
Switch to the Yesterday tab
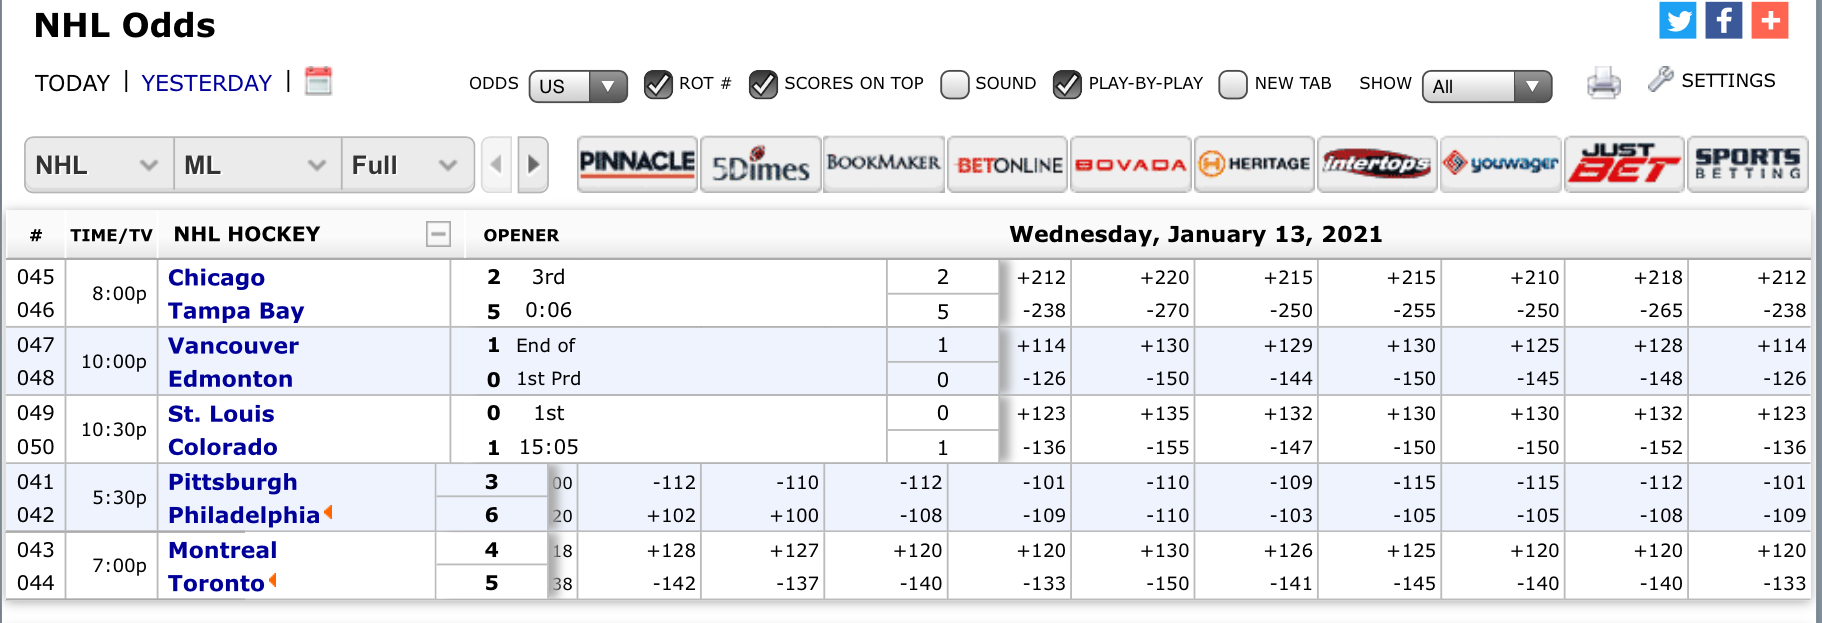(x=206, y=83)
